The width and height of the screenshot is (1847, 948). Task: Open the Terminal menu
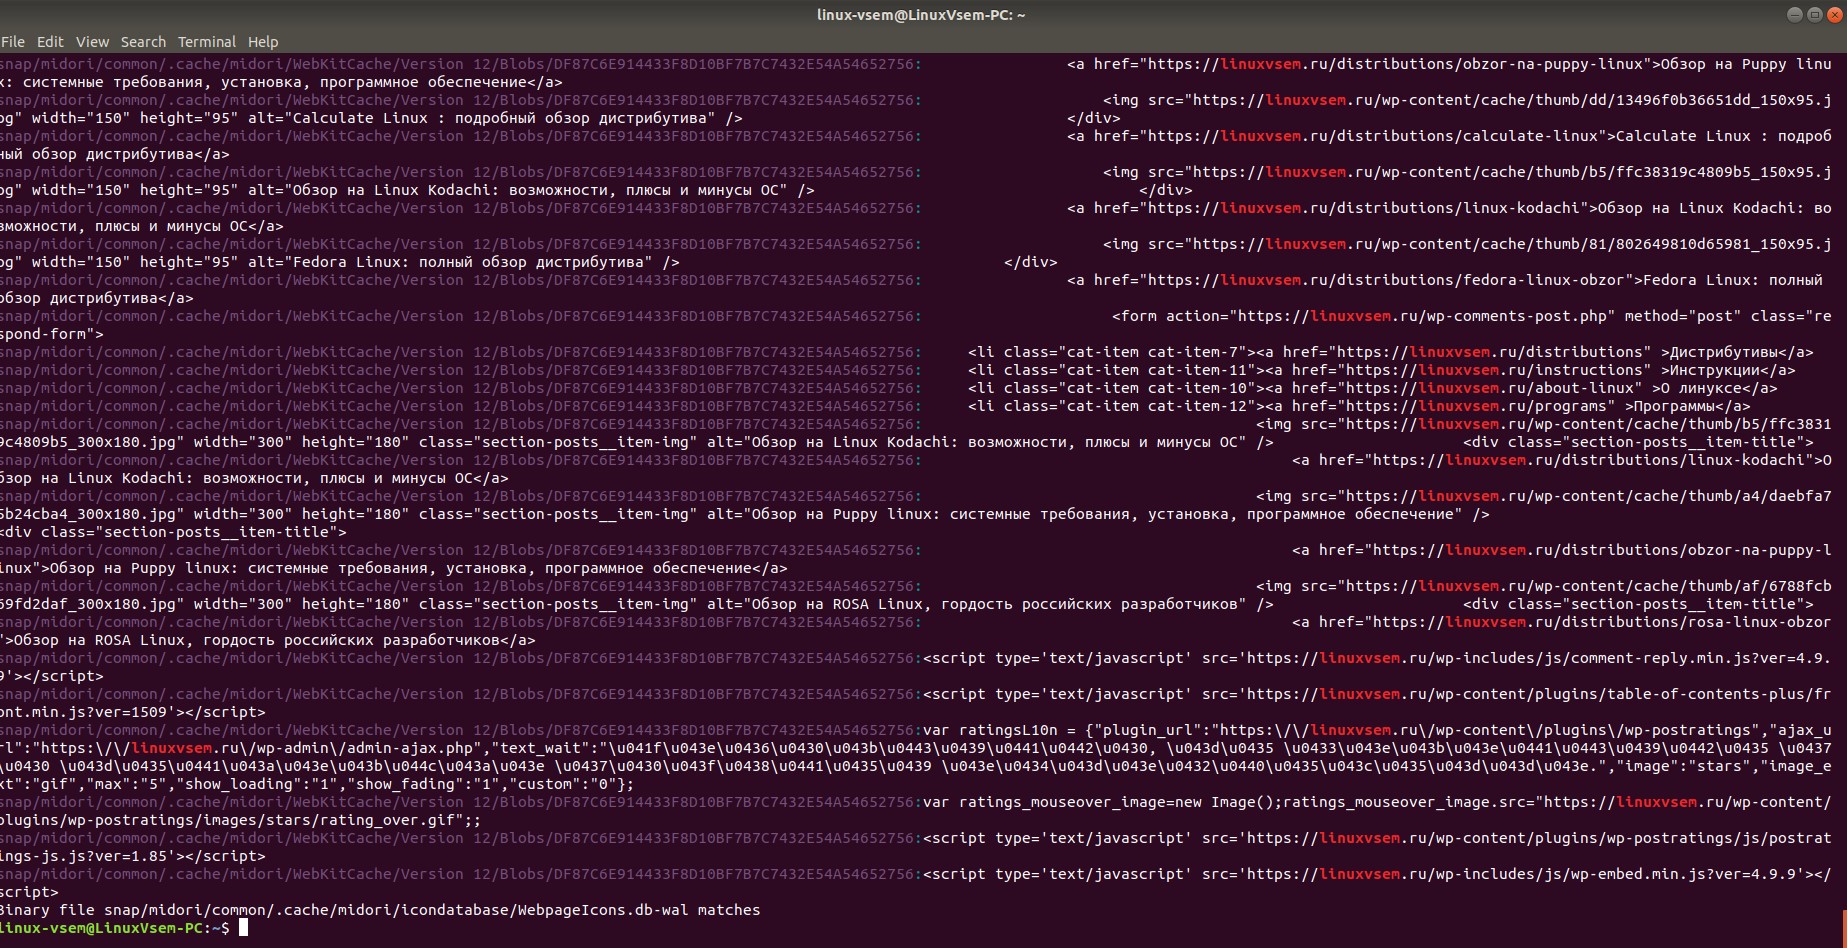[207, 42]
